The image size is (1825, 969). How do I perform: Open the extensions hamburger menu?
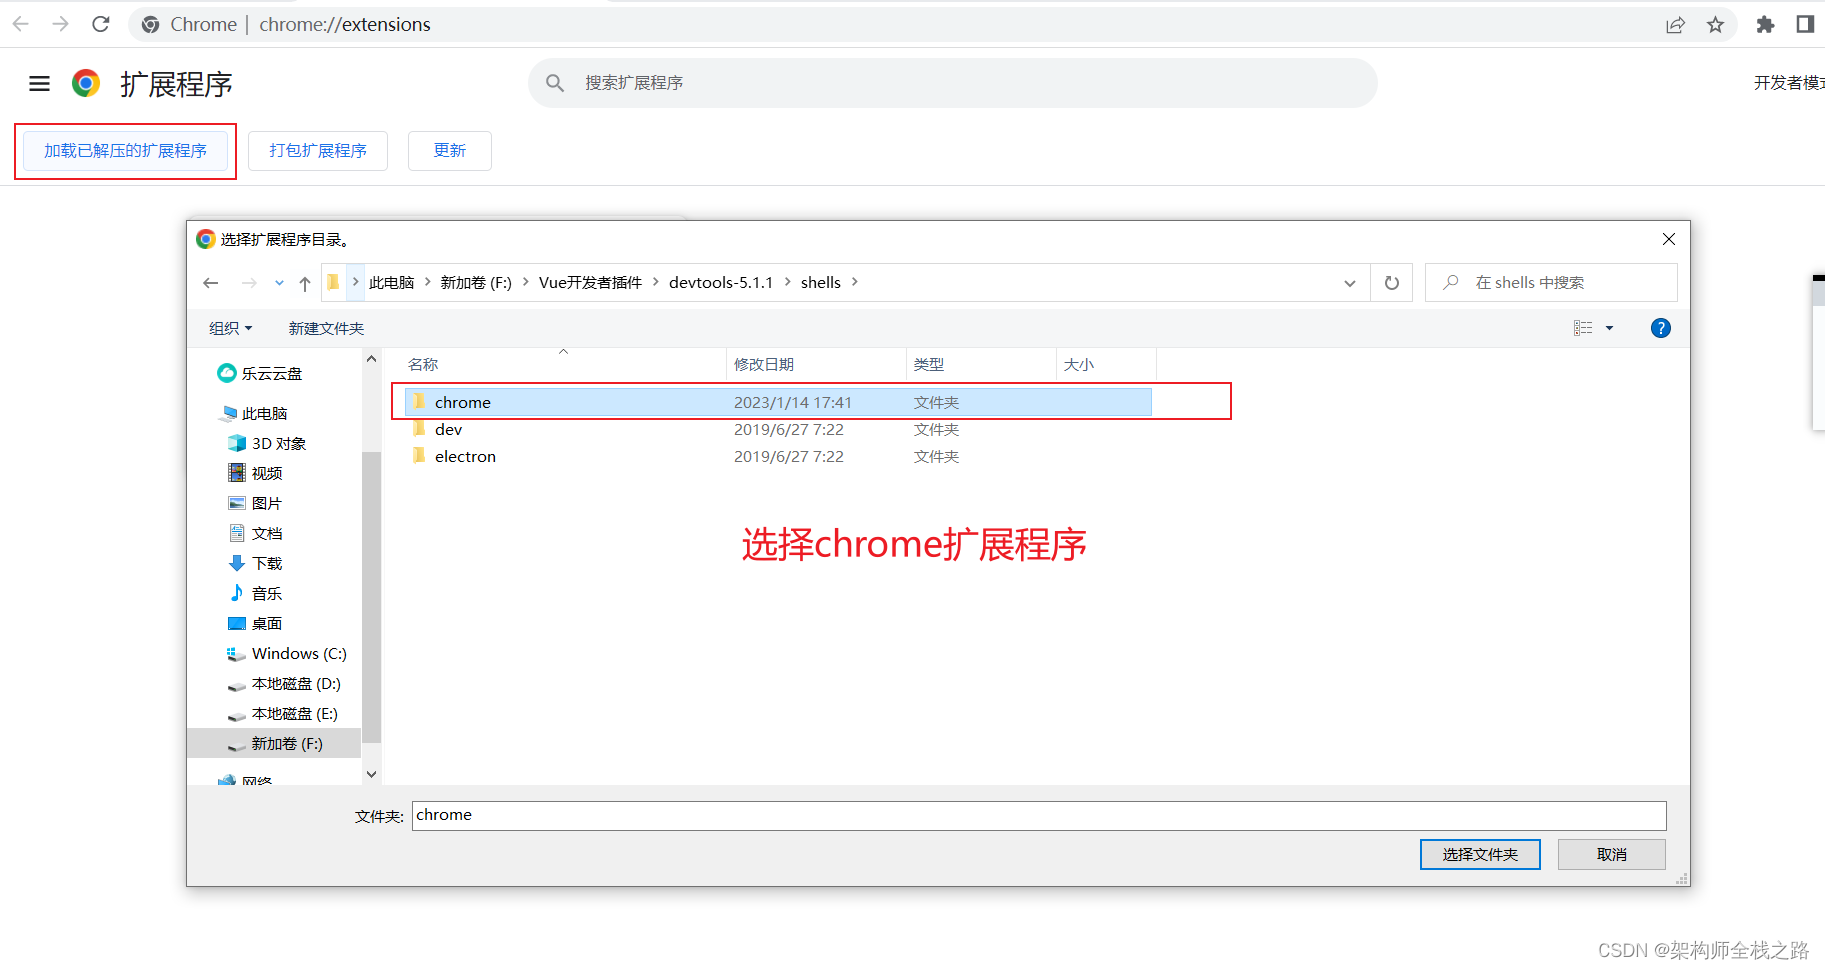pyautogui.click(x=39, y=84)
